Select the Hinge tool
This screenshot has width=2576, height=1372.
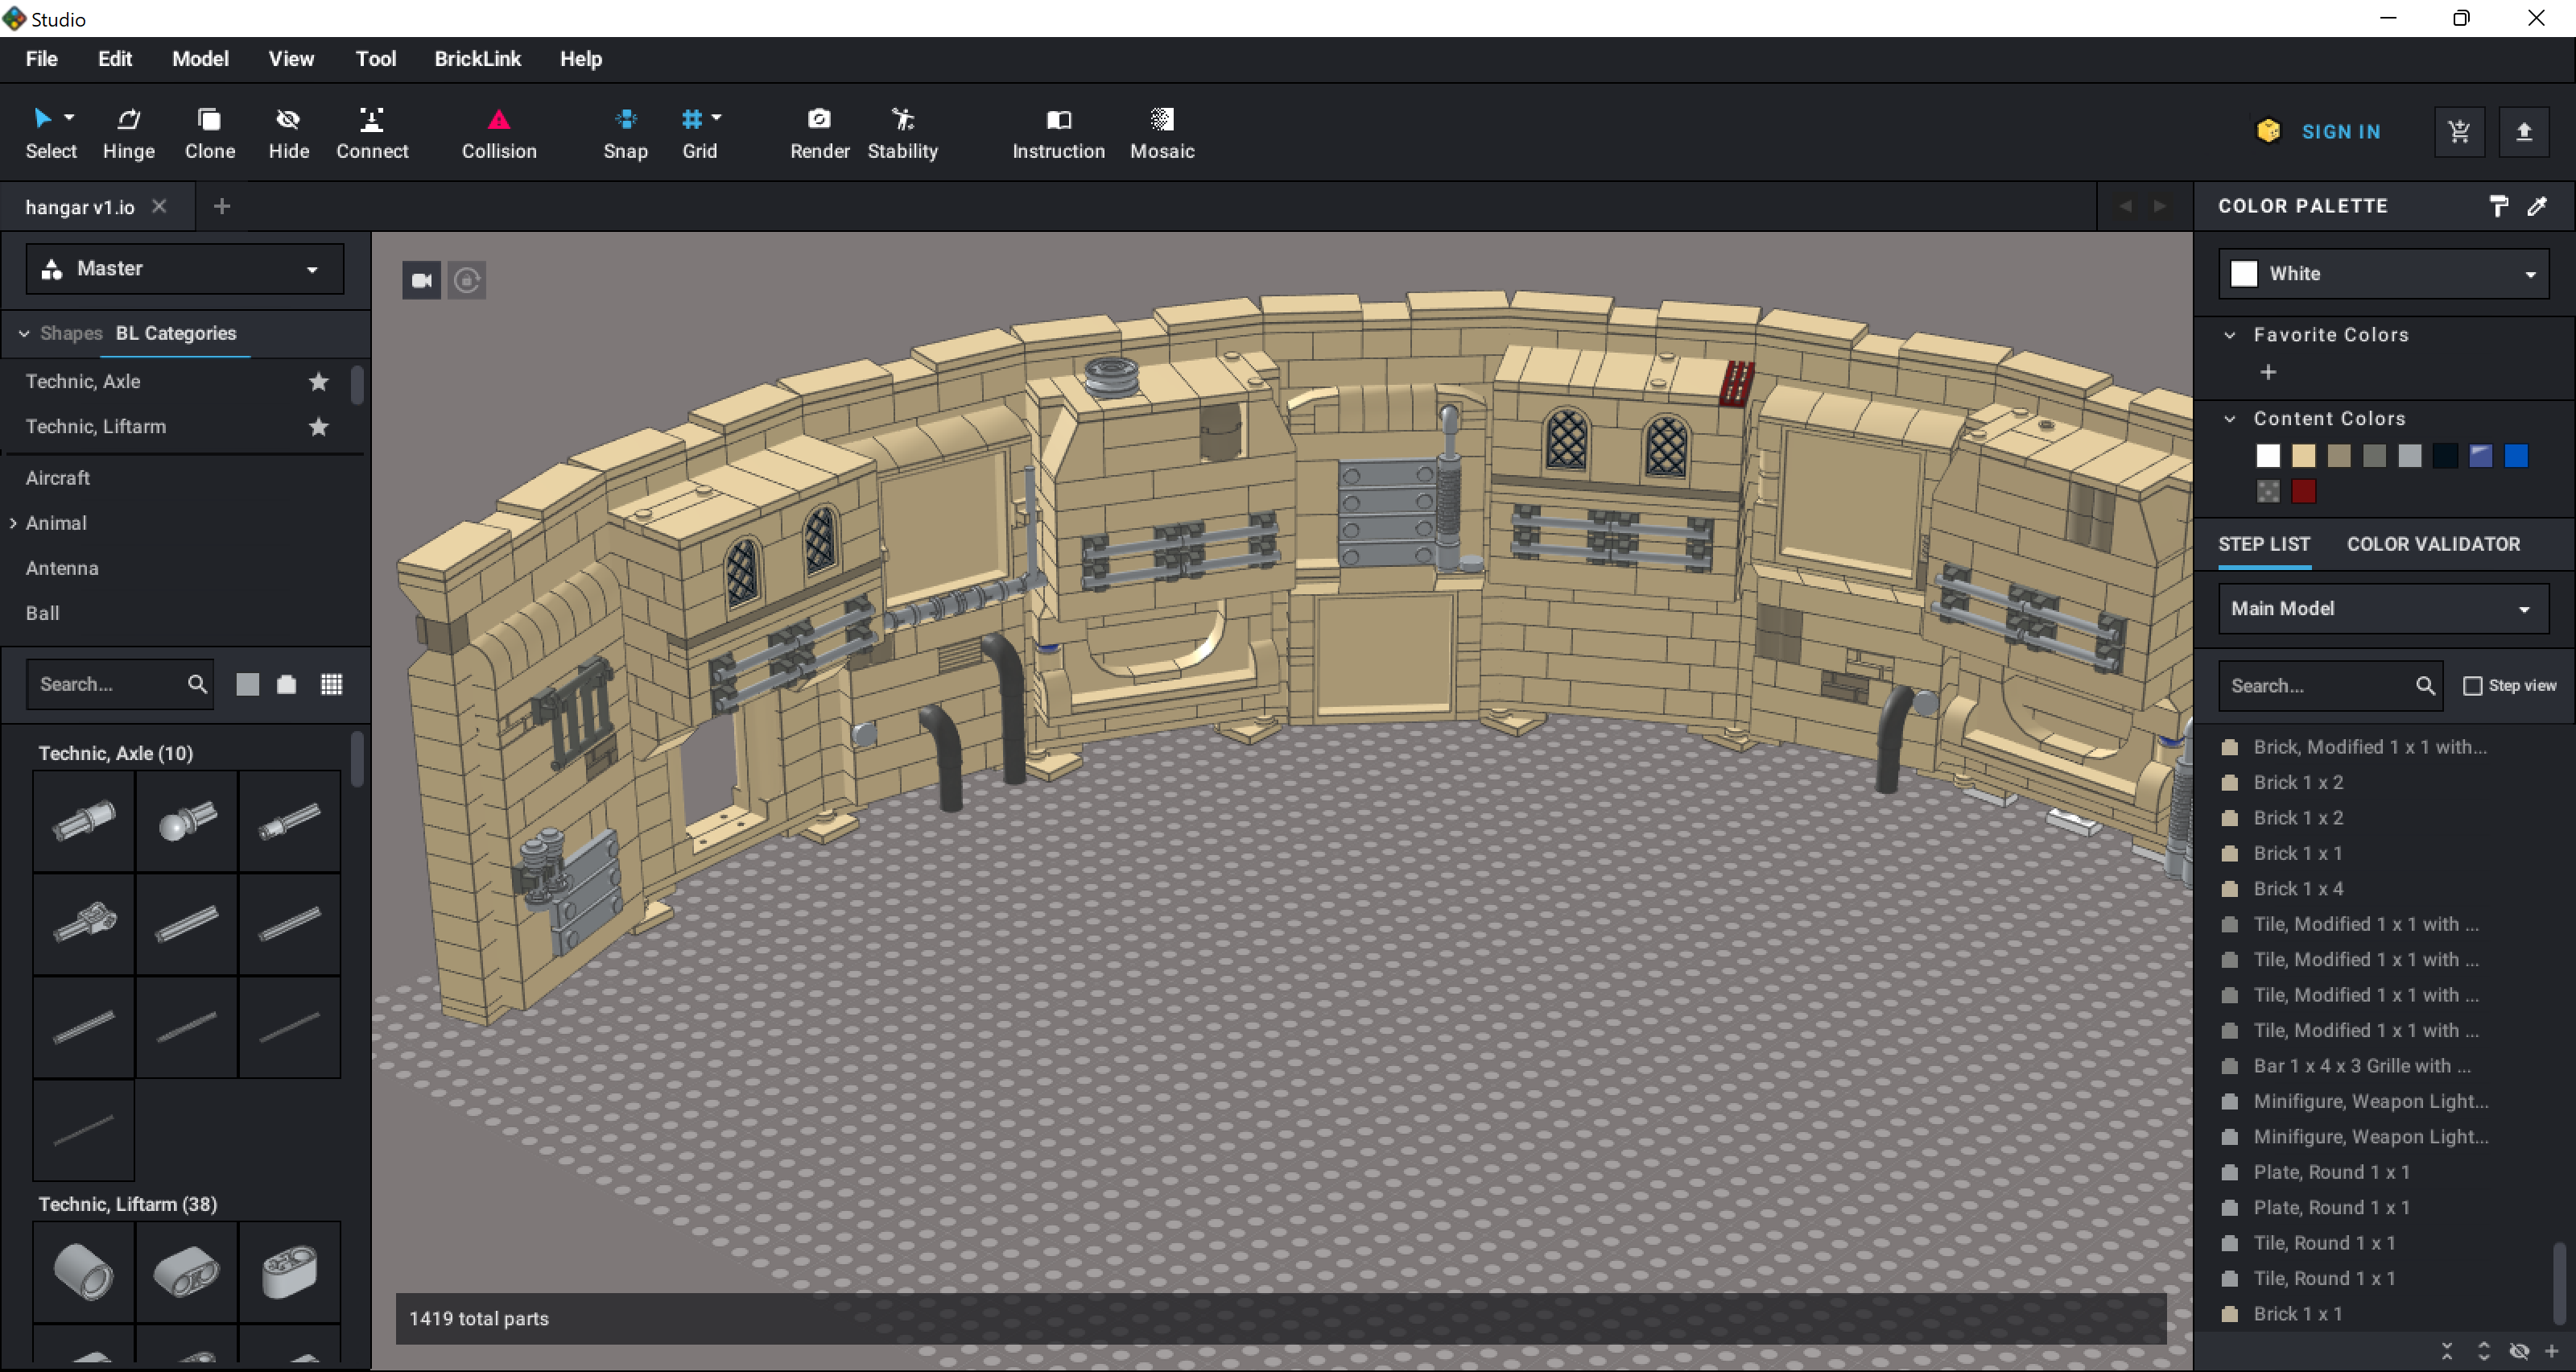pos(129,132)
